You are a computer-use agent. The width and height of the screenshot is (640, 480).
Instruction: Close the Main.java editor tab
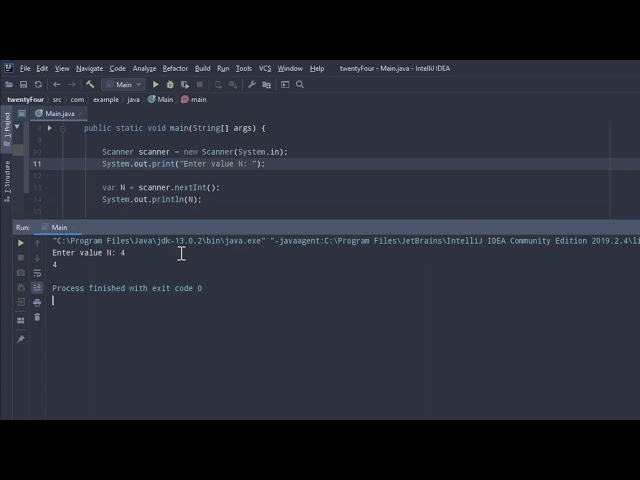point(81,113)
